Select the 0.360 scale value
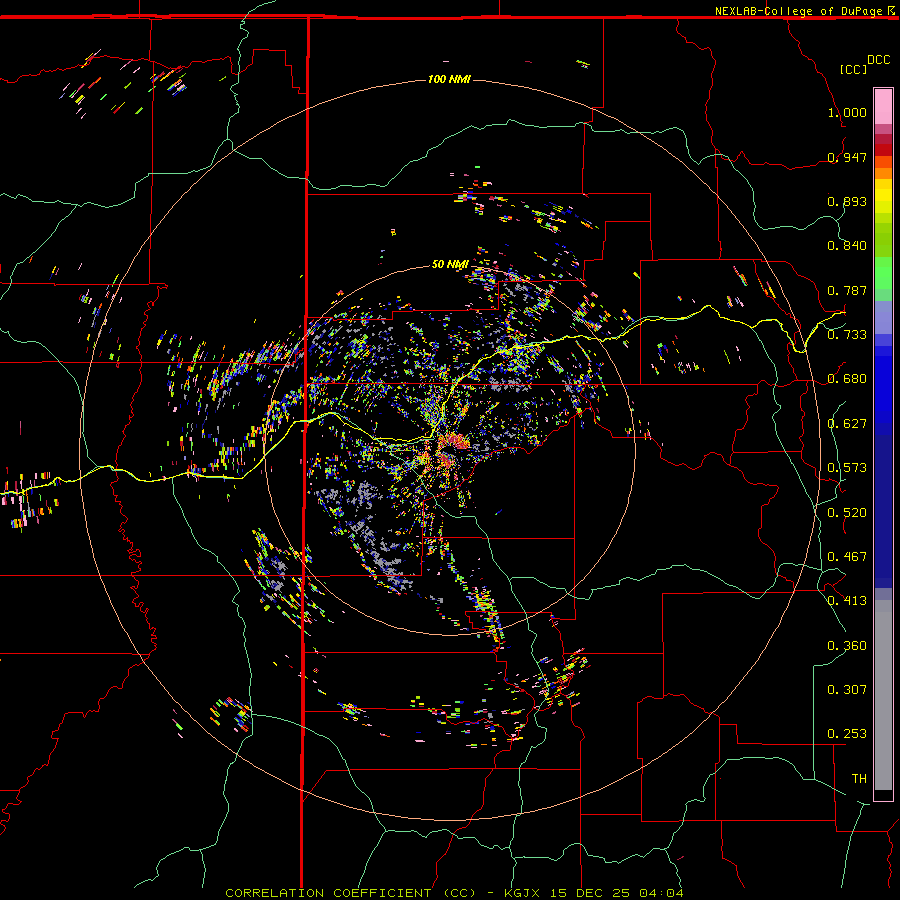Viewport: 900px width, 900px height. (847, 646)
